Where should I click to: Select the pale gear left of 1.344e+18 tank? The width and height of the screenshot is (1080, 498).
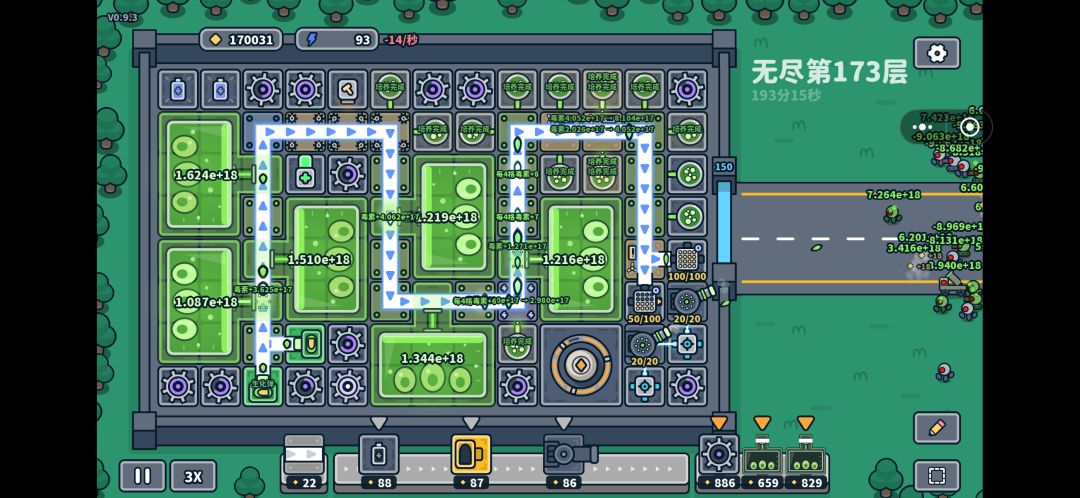click(348, 386)
